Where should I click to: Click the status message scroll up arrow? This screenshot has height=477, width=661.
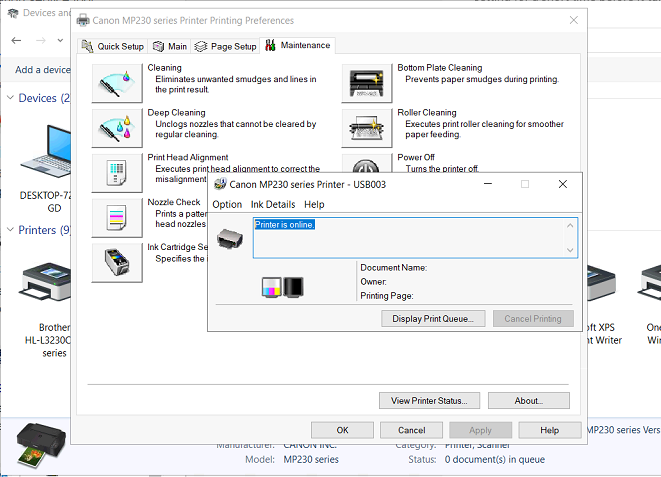click(x=570, y=225)
